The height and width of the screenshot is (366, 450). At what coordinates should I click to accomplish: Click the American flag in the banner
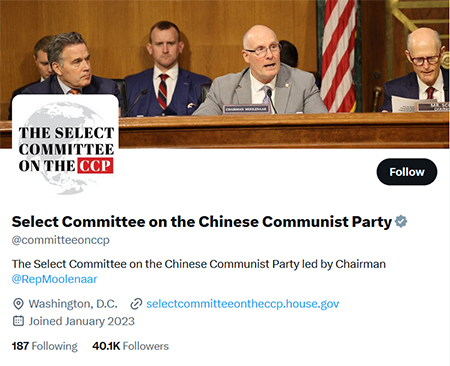tap(338, 56)
